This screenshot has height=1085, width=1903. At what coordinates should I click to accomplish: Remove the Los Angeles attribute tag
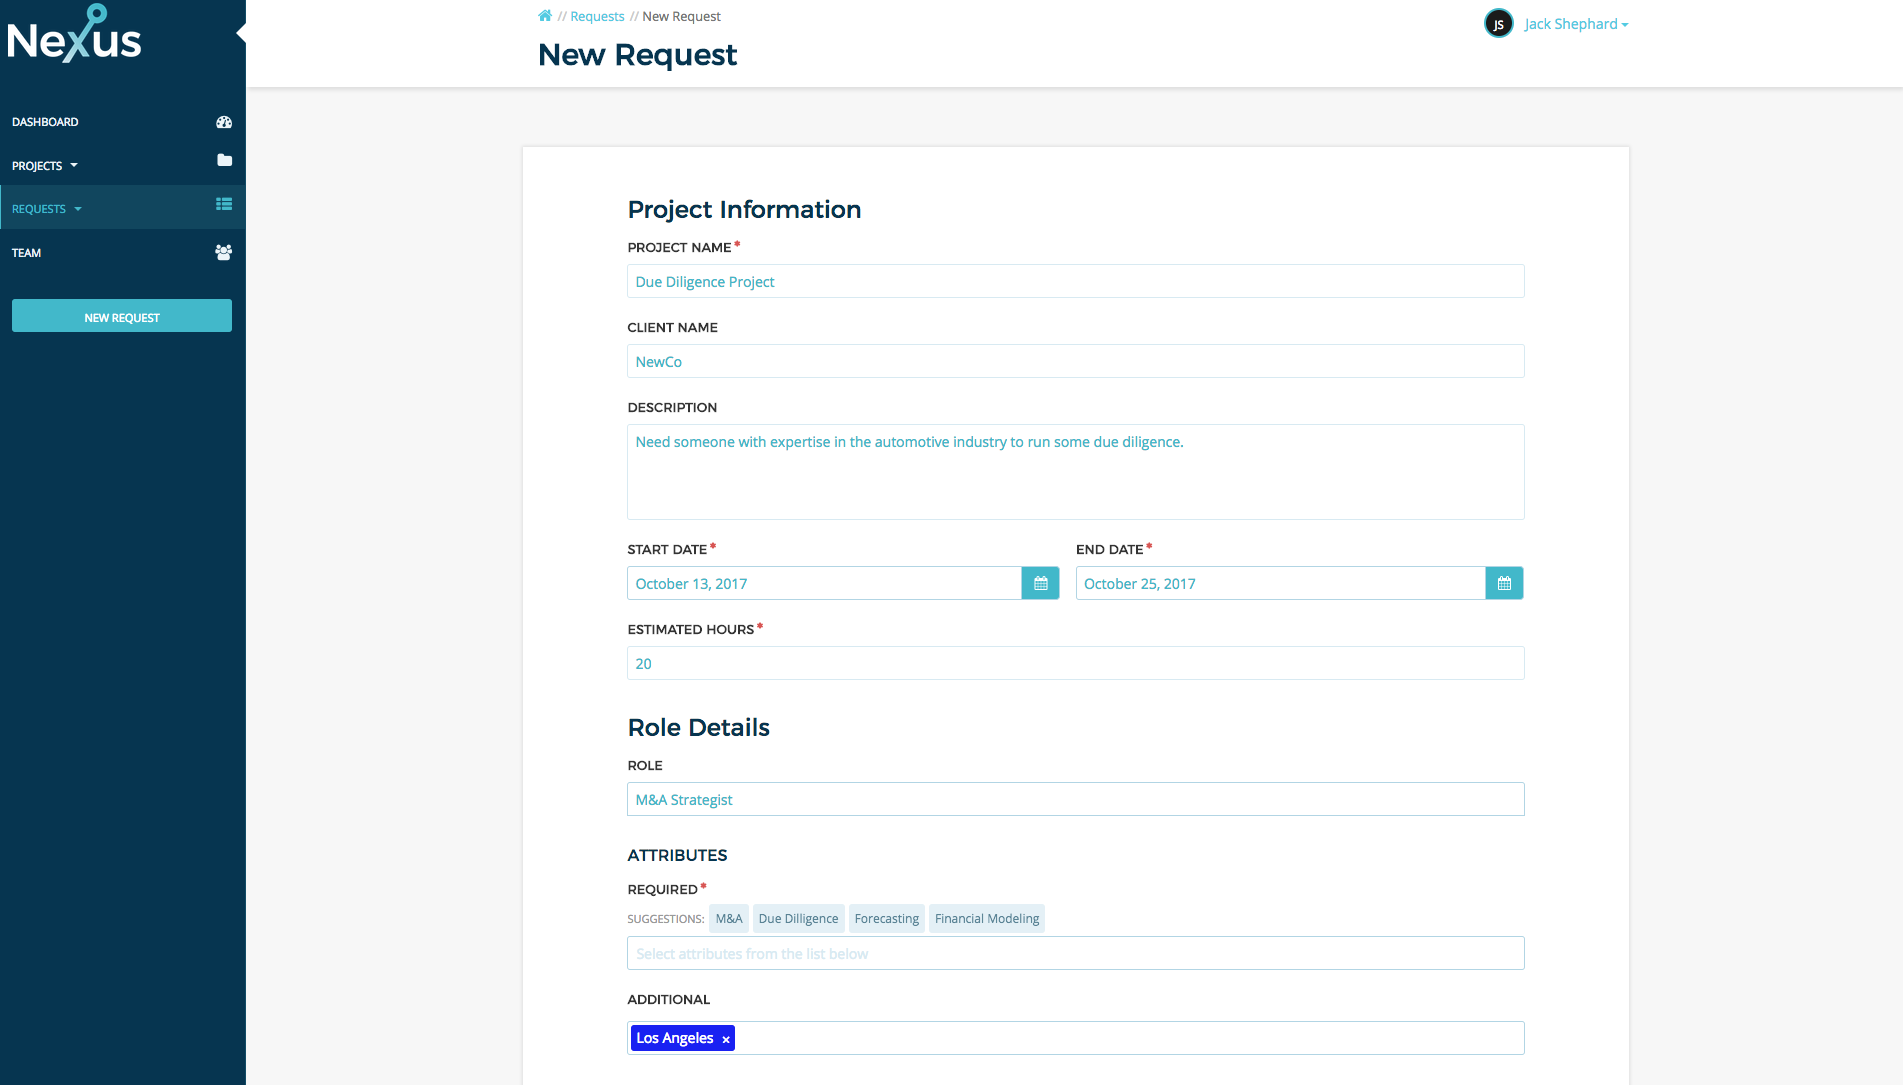pos(725,1038)
